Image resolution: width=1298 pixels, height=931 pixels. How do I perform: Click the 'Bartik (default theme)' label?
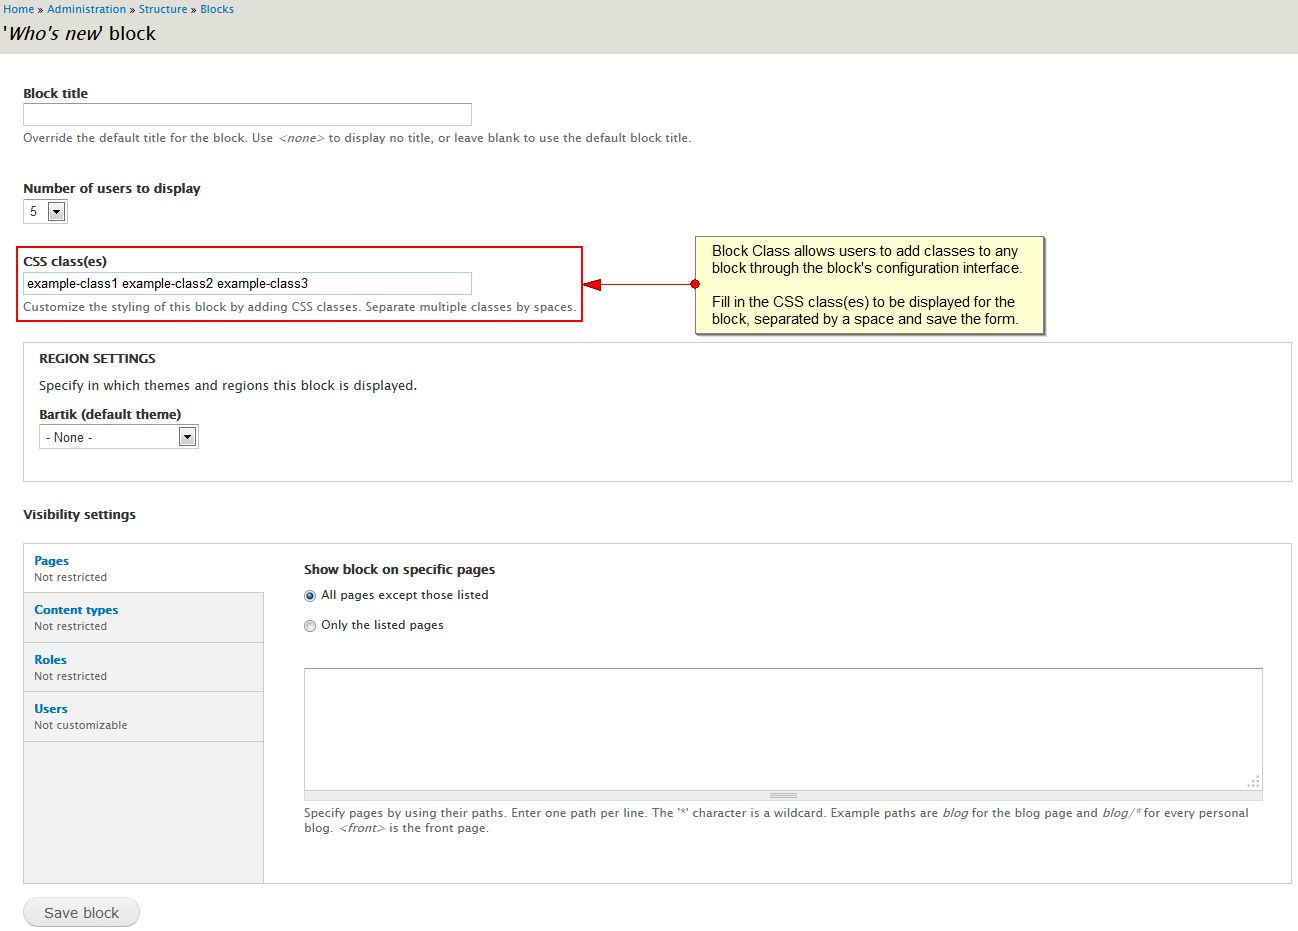point(110,414)
